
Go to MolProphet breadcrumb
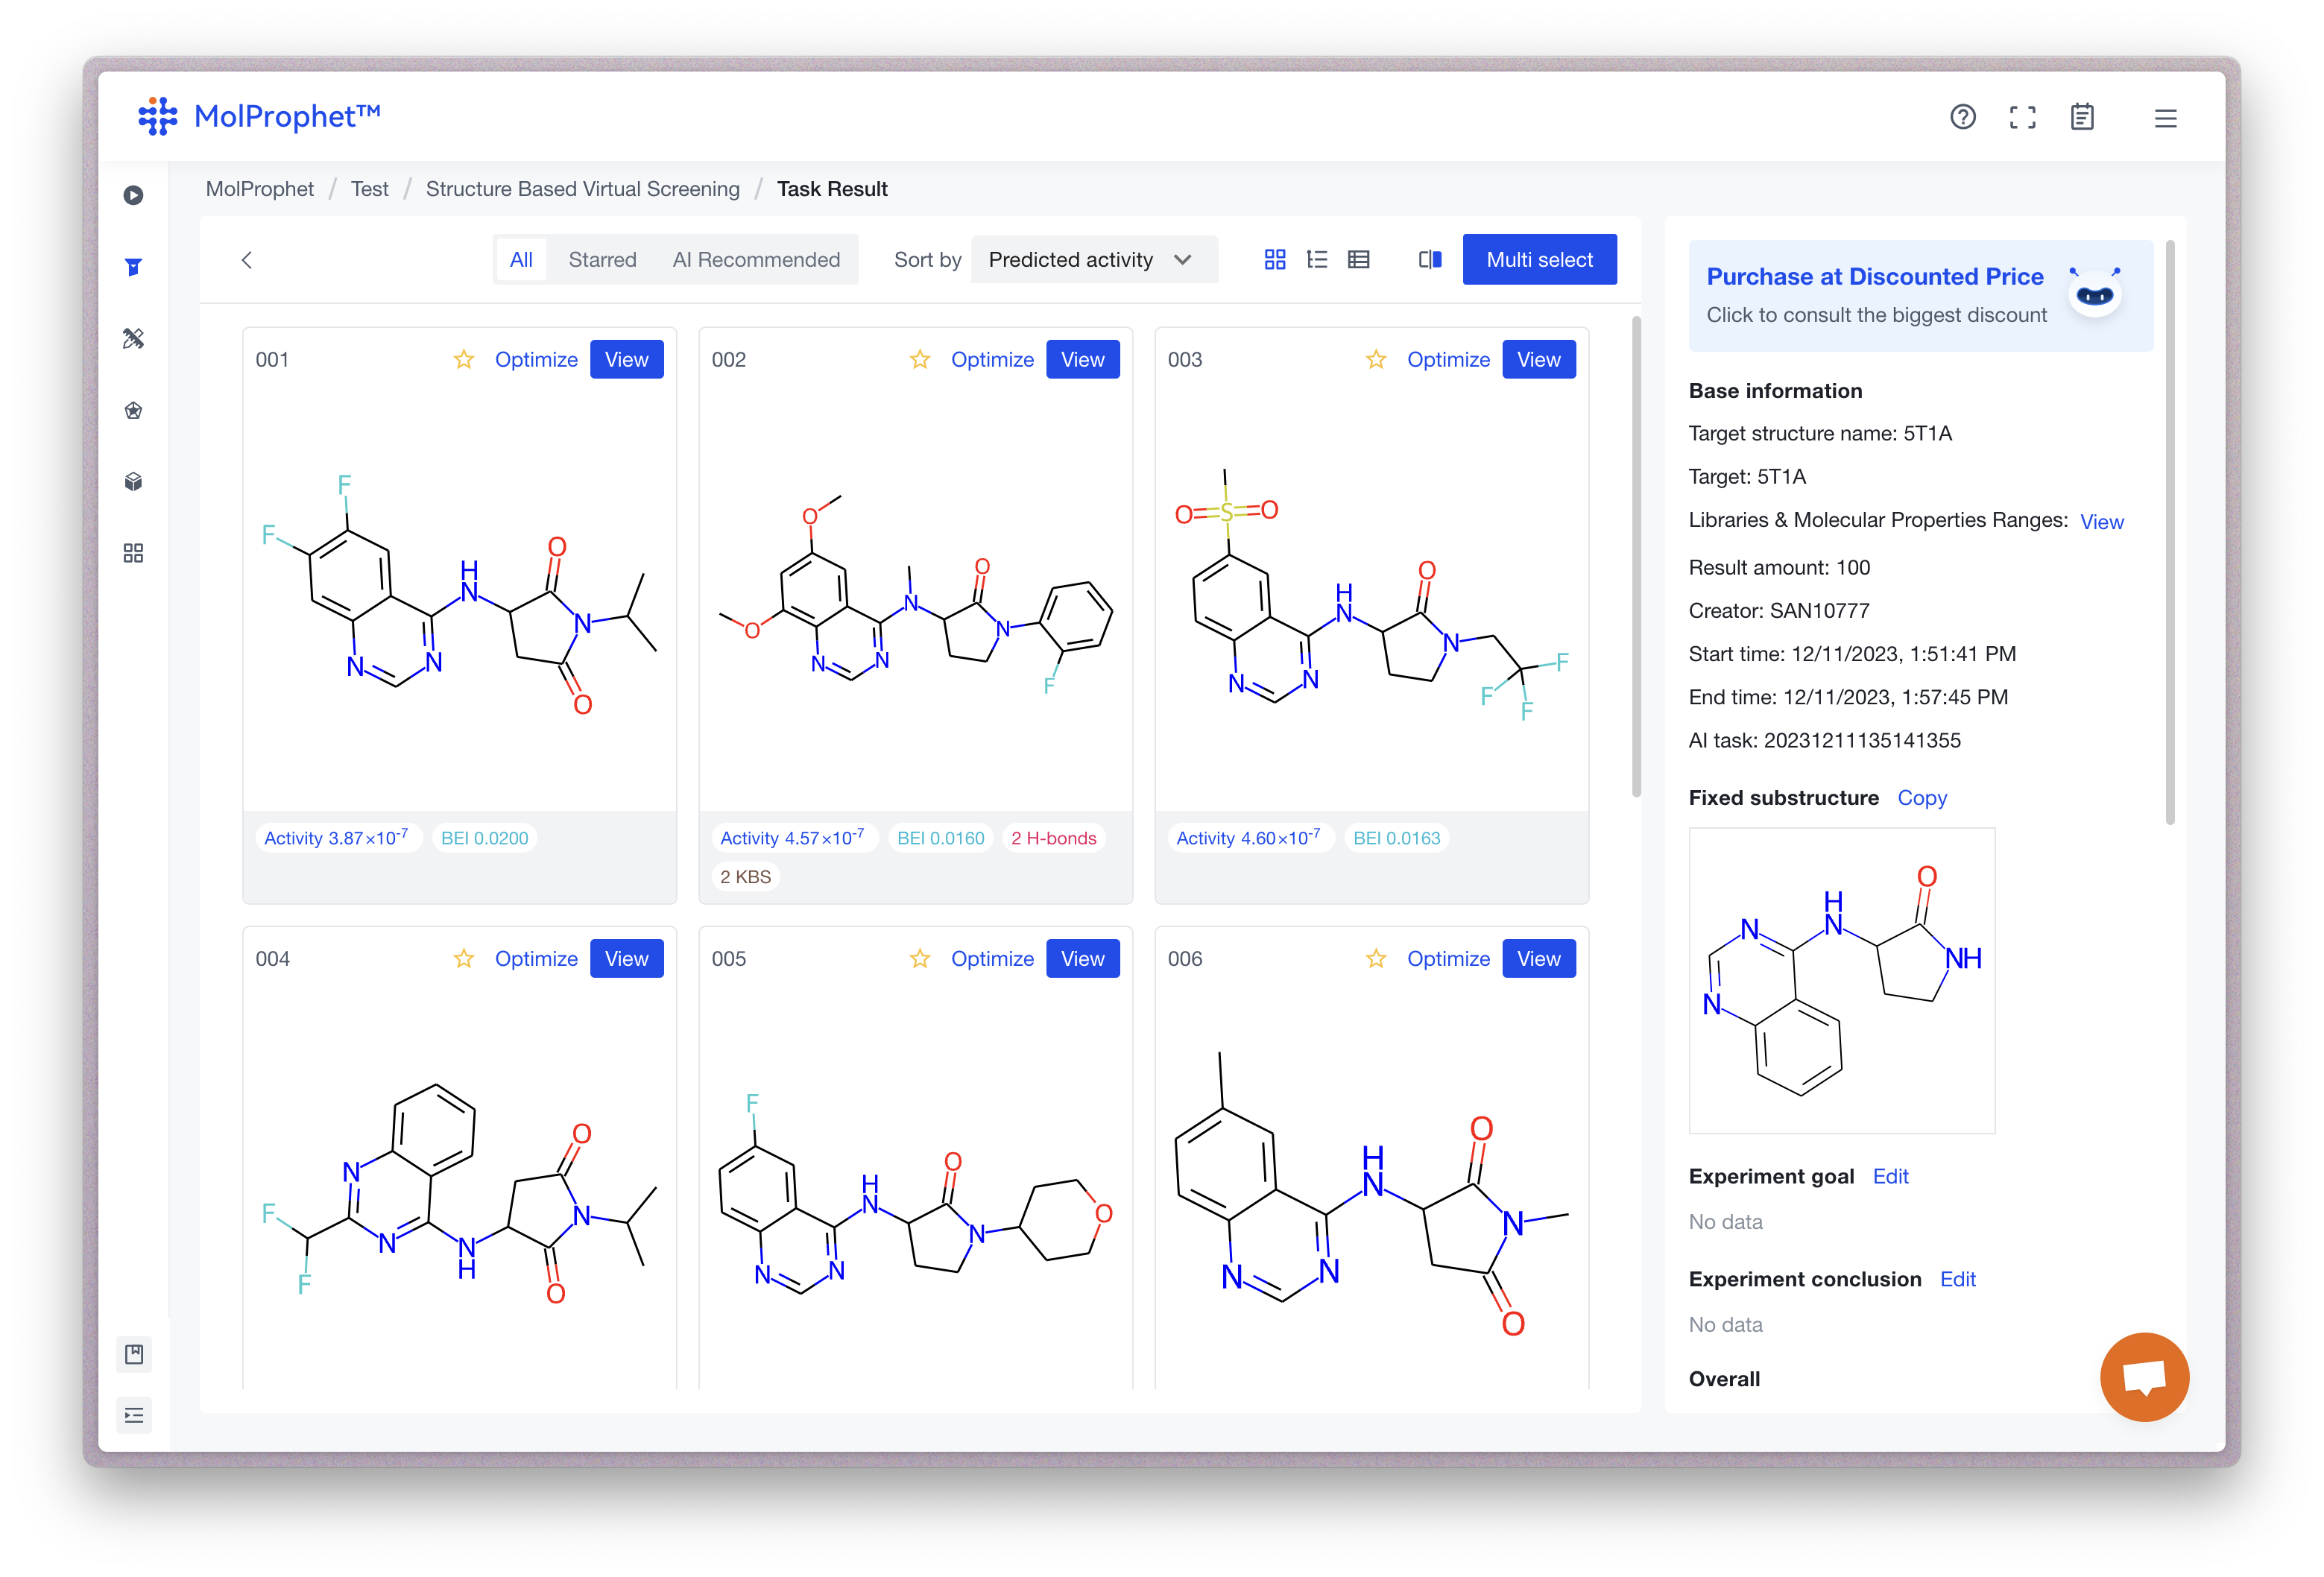click(259, 189)
